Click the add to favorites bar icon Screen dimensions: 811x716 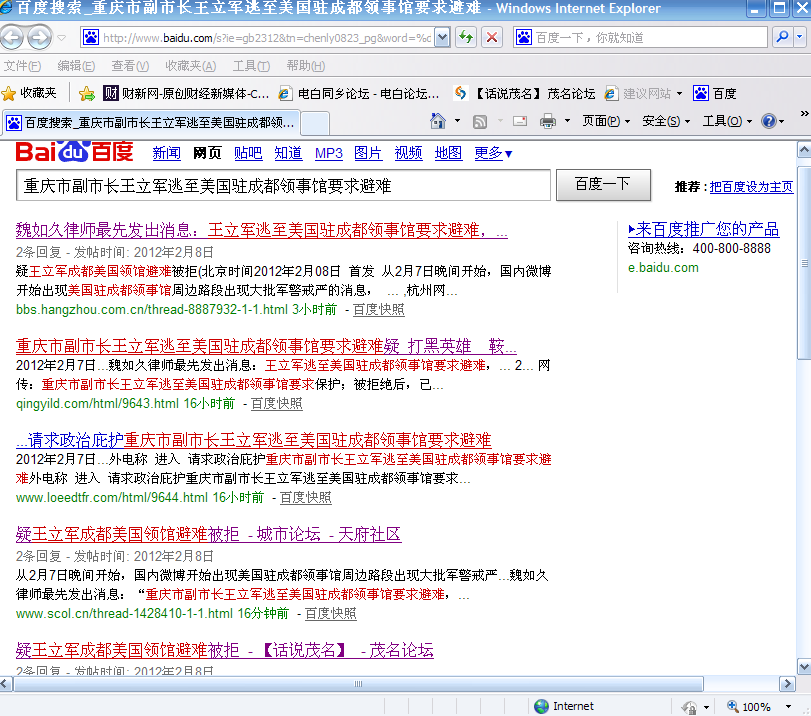coord(87,93)
